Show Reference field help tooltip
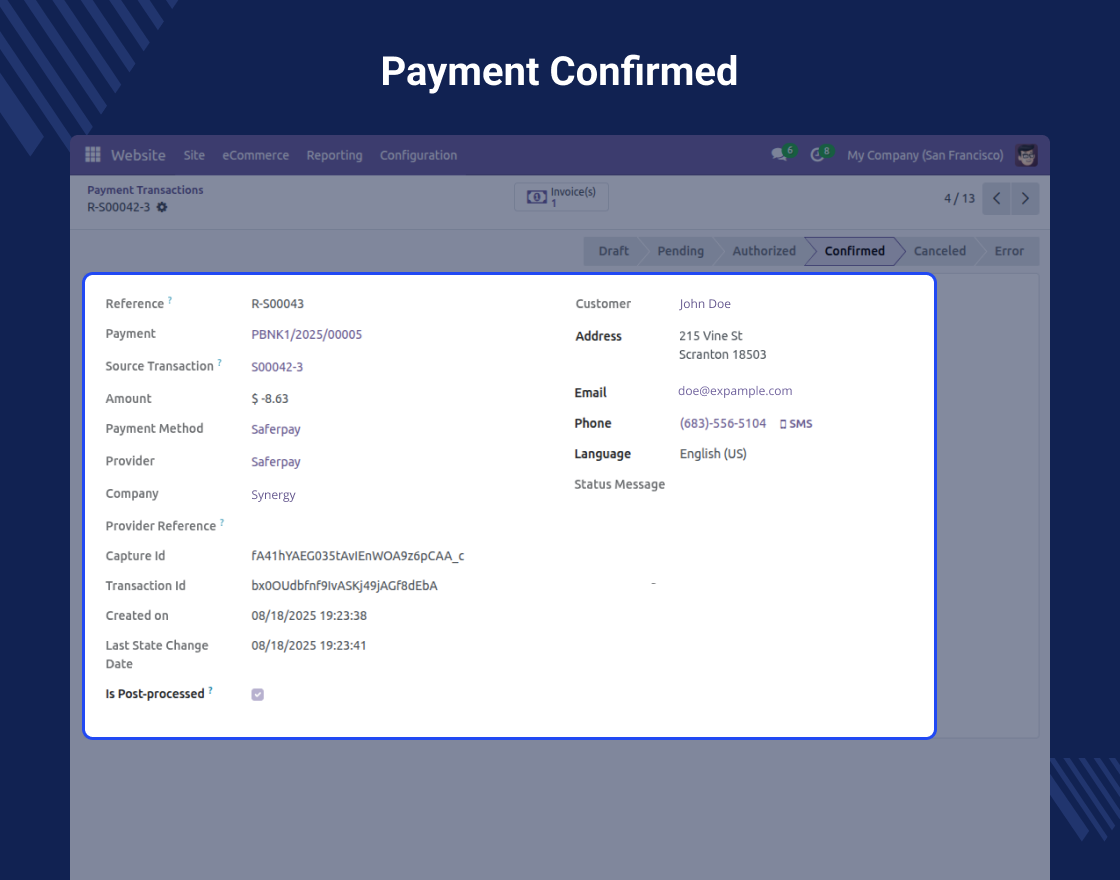1120x880 pixels. click(170, 299)
